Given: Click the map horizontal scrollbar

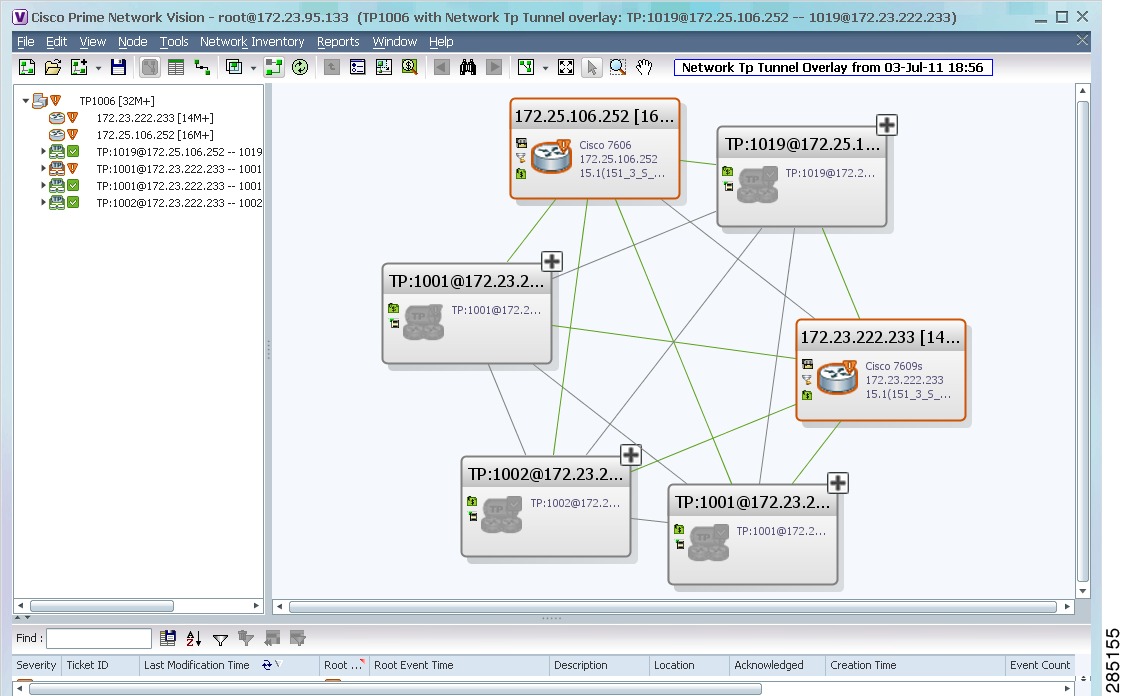Looking at the screenshot, I should pos(673,606).
